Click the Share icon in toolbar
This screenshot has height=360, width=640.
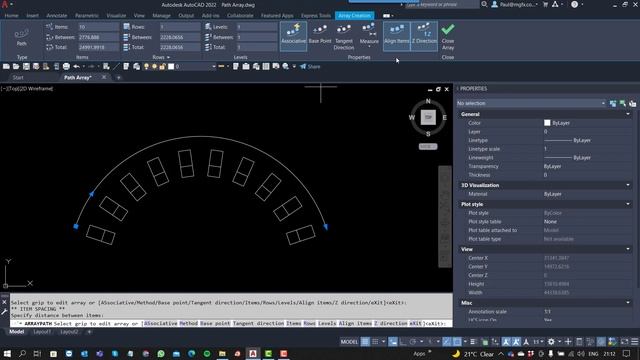click(310, 67)
